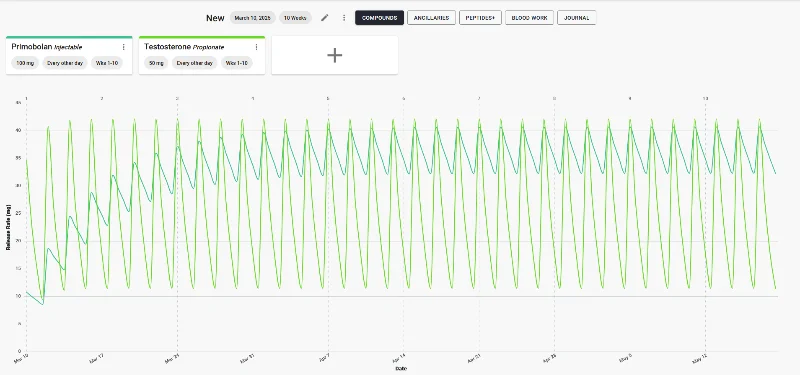Click the Primobolan Injectable card title
This screenshot has height=375, width=800.
coord(47,47)
